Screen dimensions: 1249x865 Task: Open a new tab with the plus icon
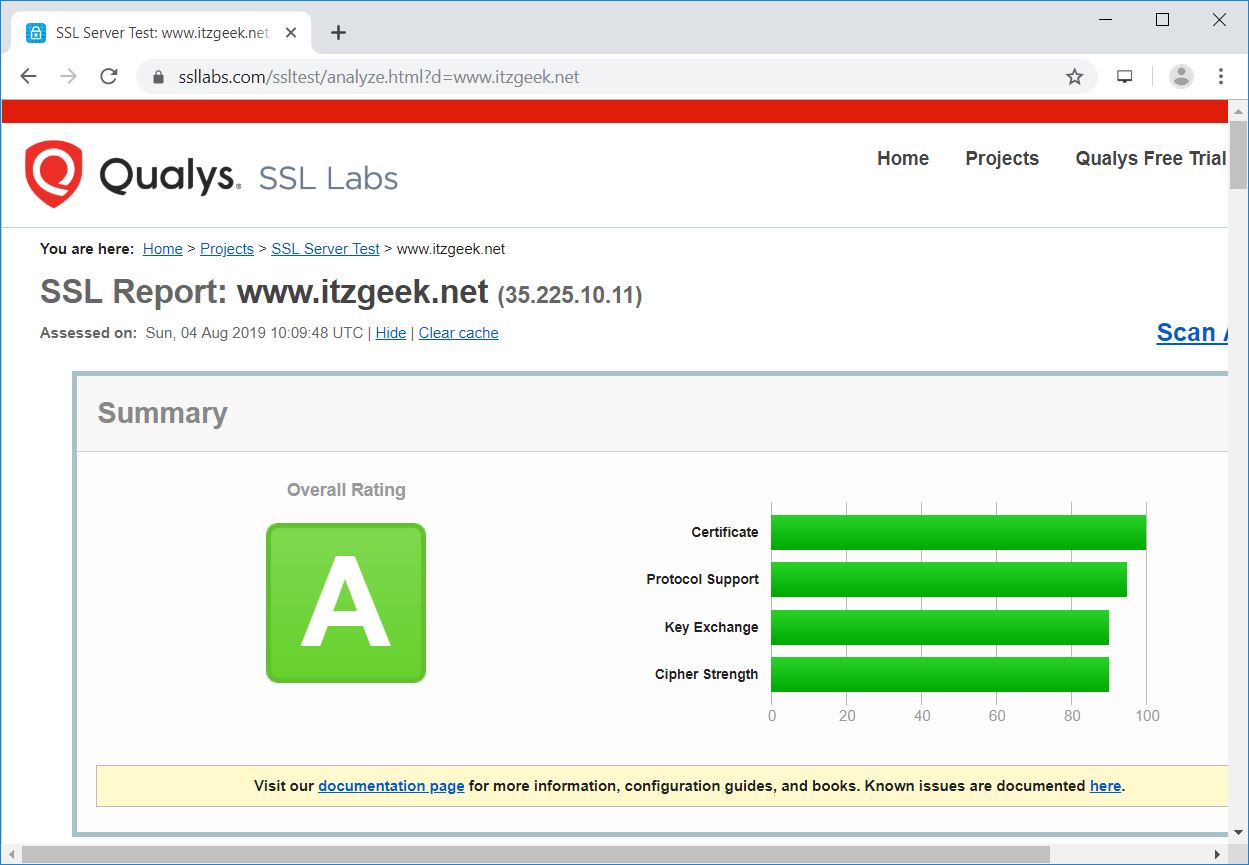338,32
